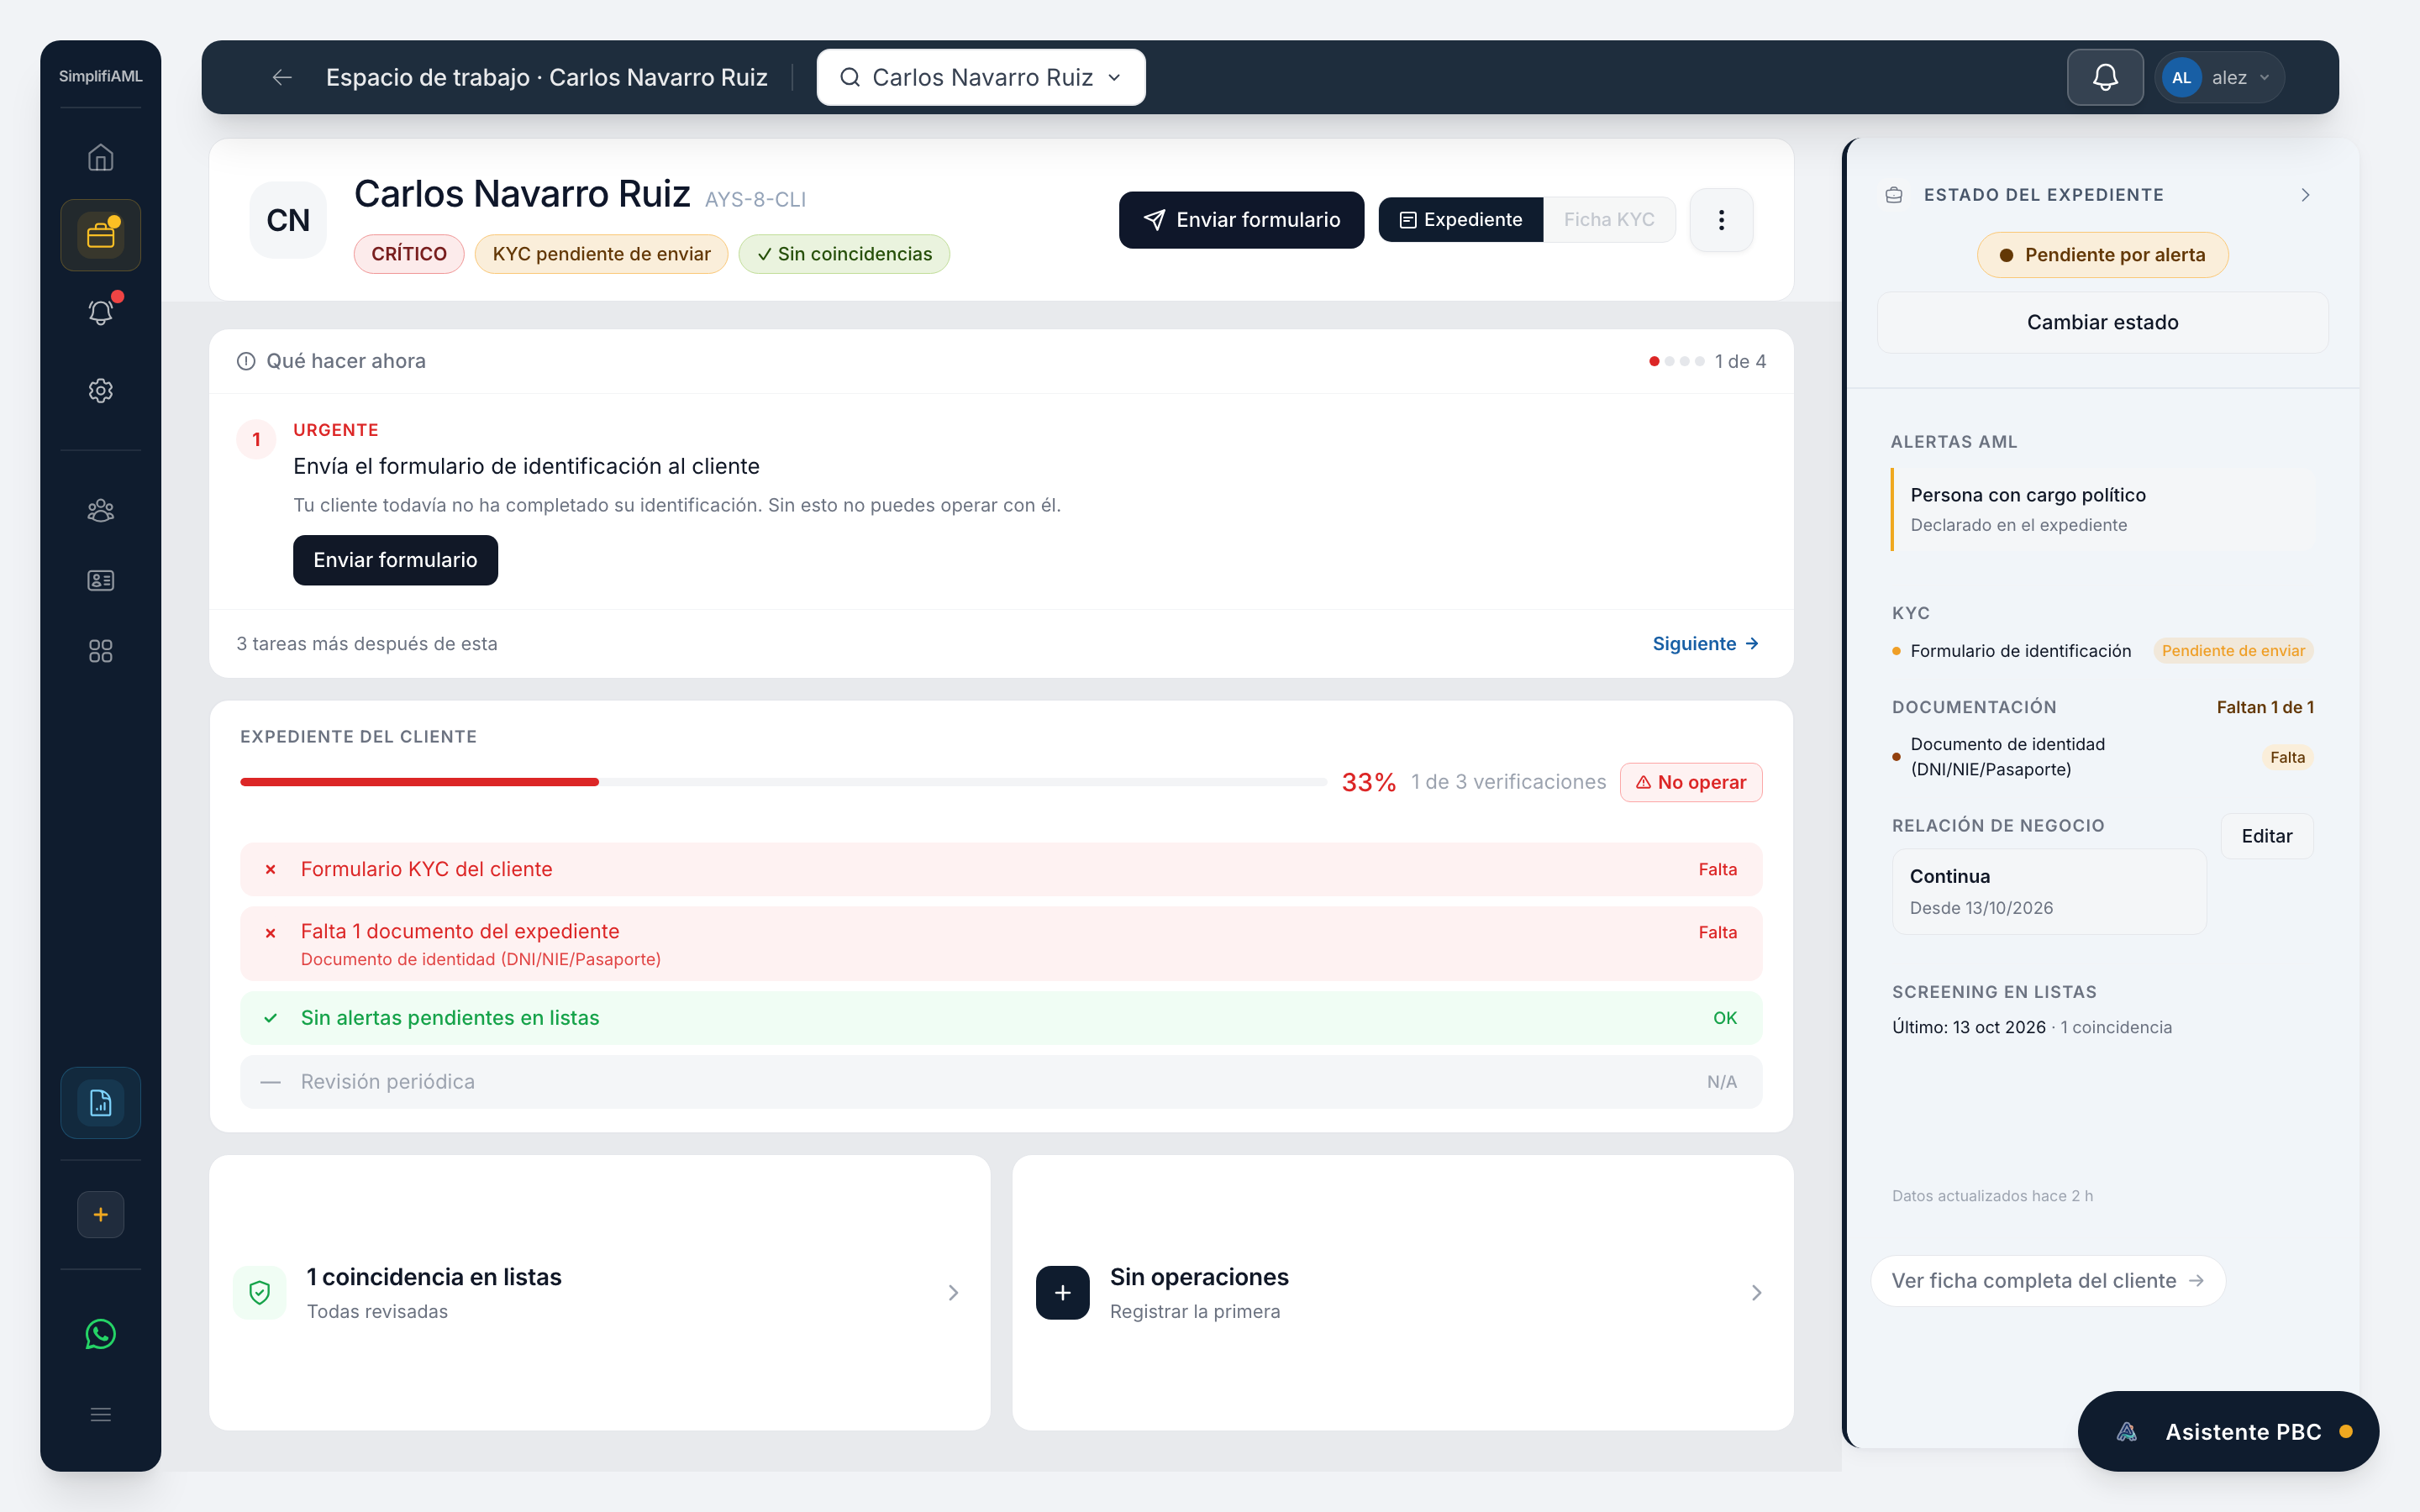Image resolution: width=2420 pixels, height=1512 pixels.
Task: Switch to the Expediente tab
Action: (1460, 220)
